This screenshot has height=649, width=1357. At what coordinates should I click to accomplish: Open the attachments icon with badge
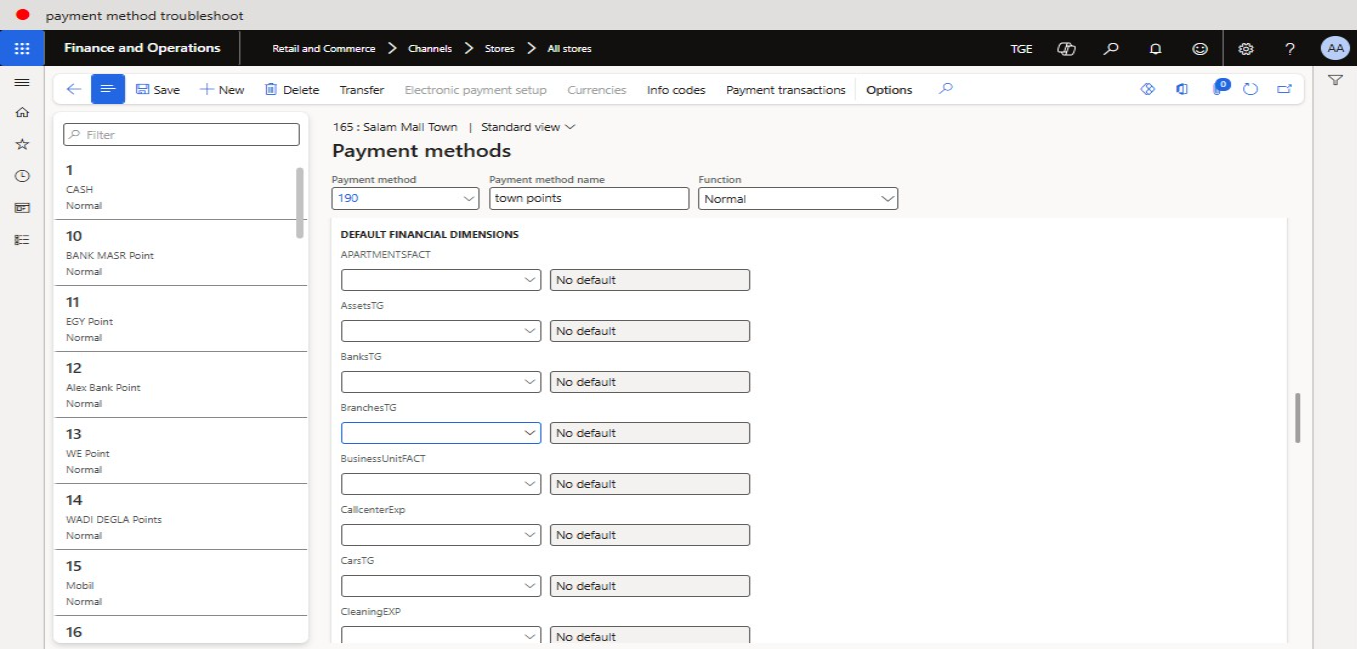[1219, 88]
